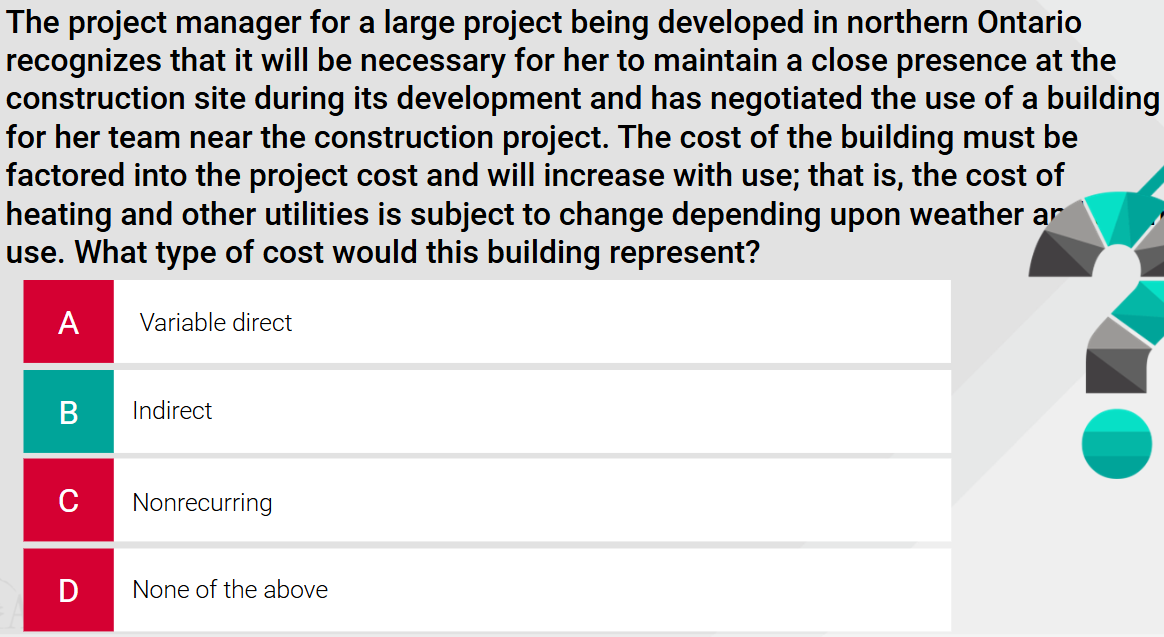Click the teal dot below the question mark

(x=1117, y=443)
